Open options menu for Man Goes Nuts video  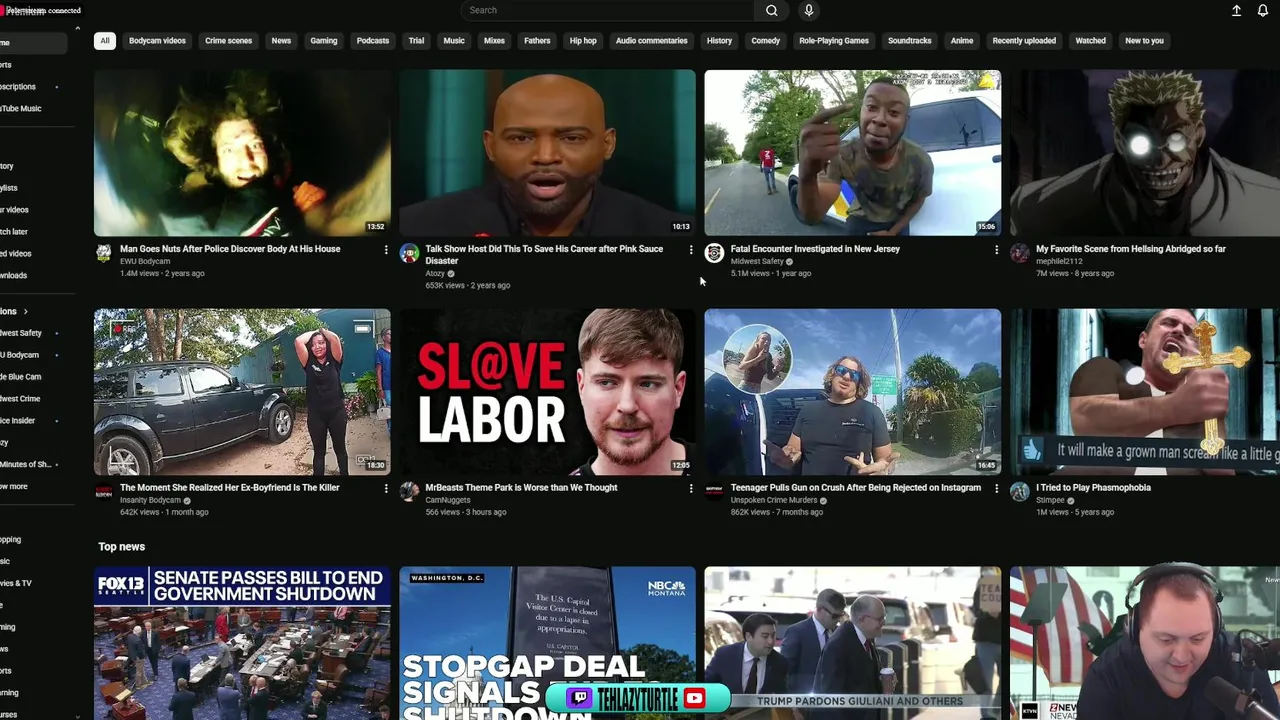tap(386, 250)
